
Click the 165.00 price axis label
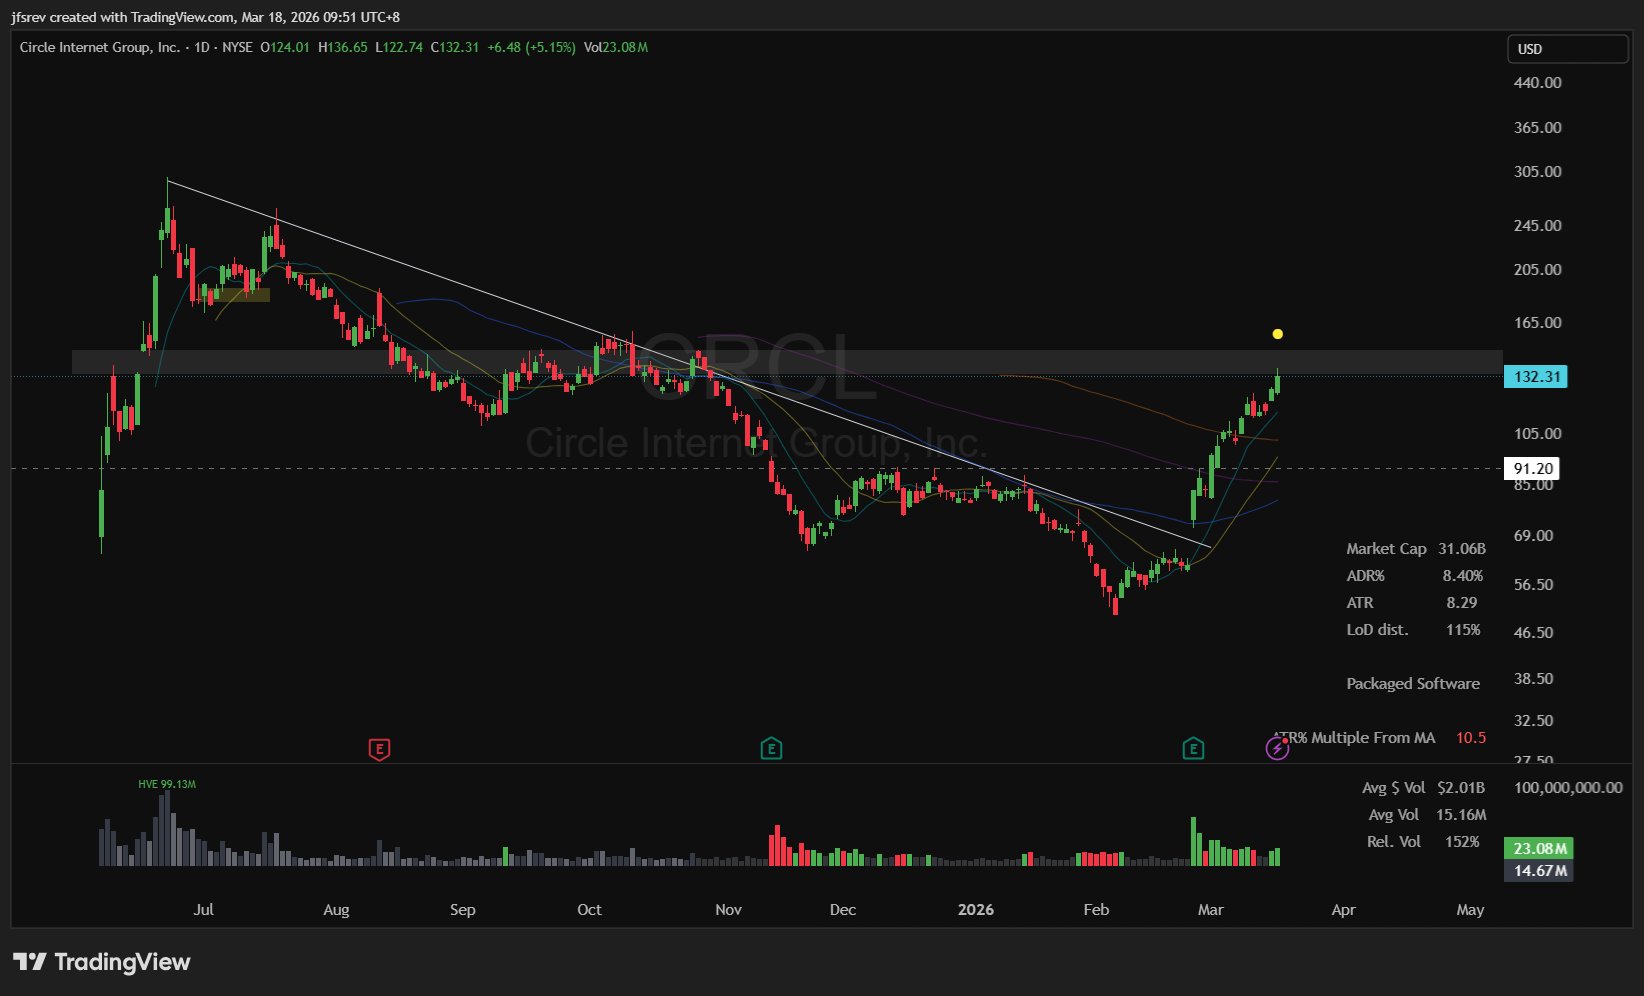point(1538,323)
